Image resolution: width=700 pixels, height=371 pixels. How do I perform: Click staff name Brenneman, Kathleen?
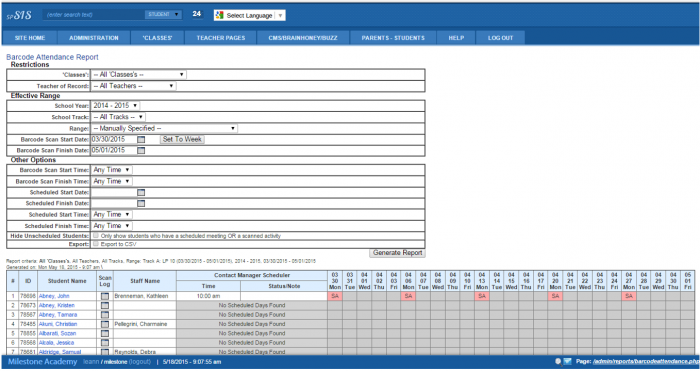click(141, 296)
